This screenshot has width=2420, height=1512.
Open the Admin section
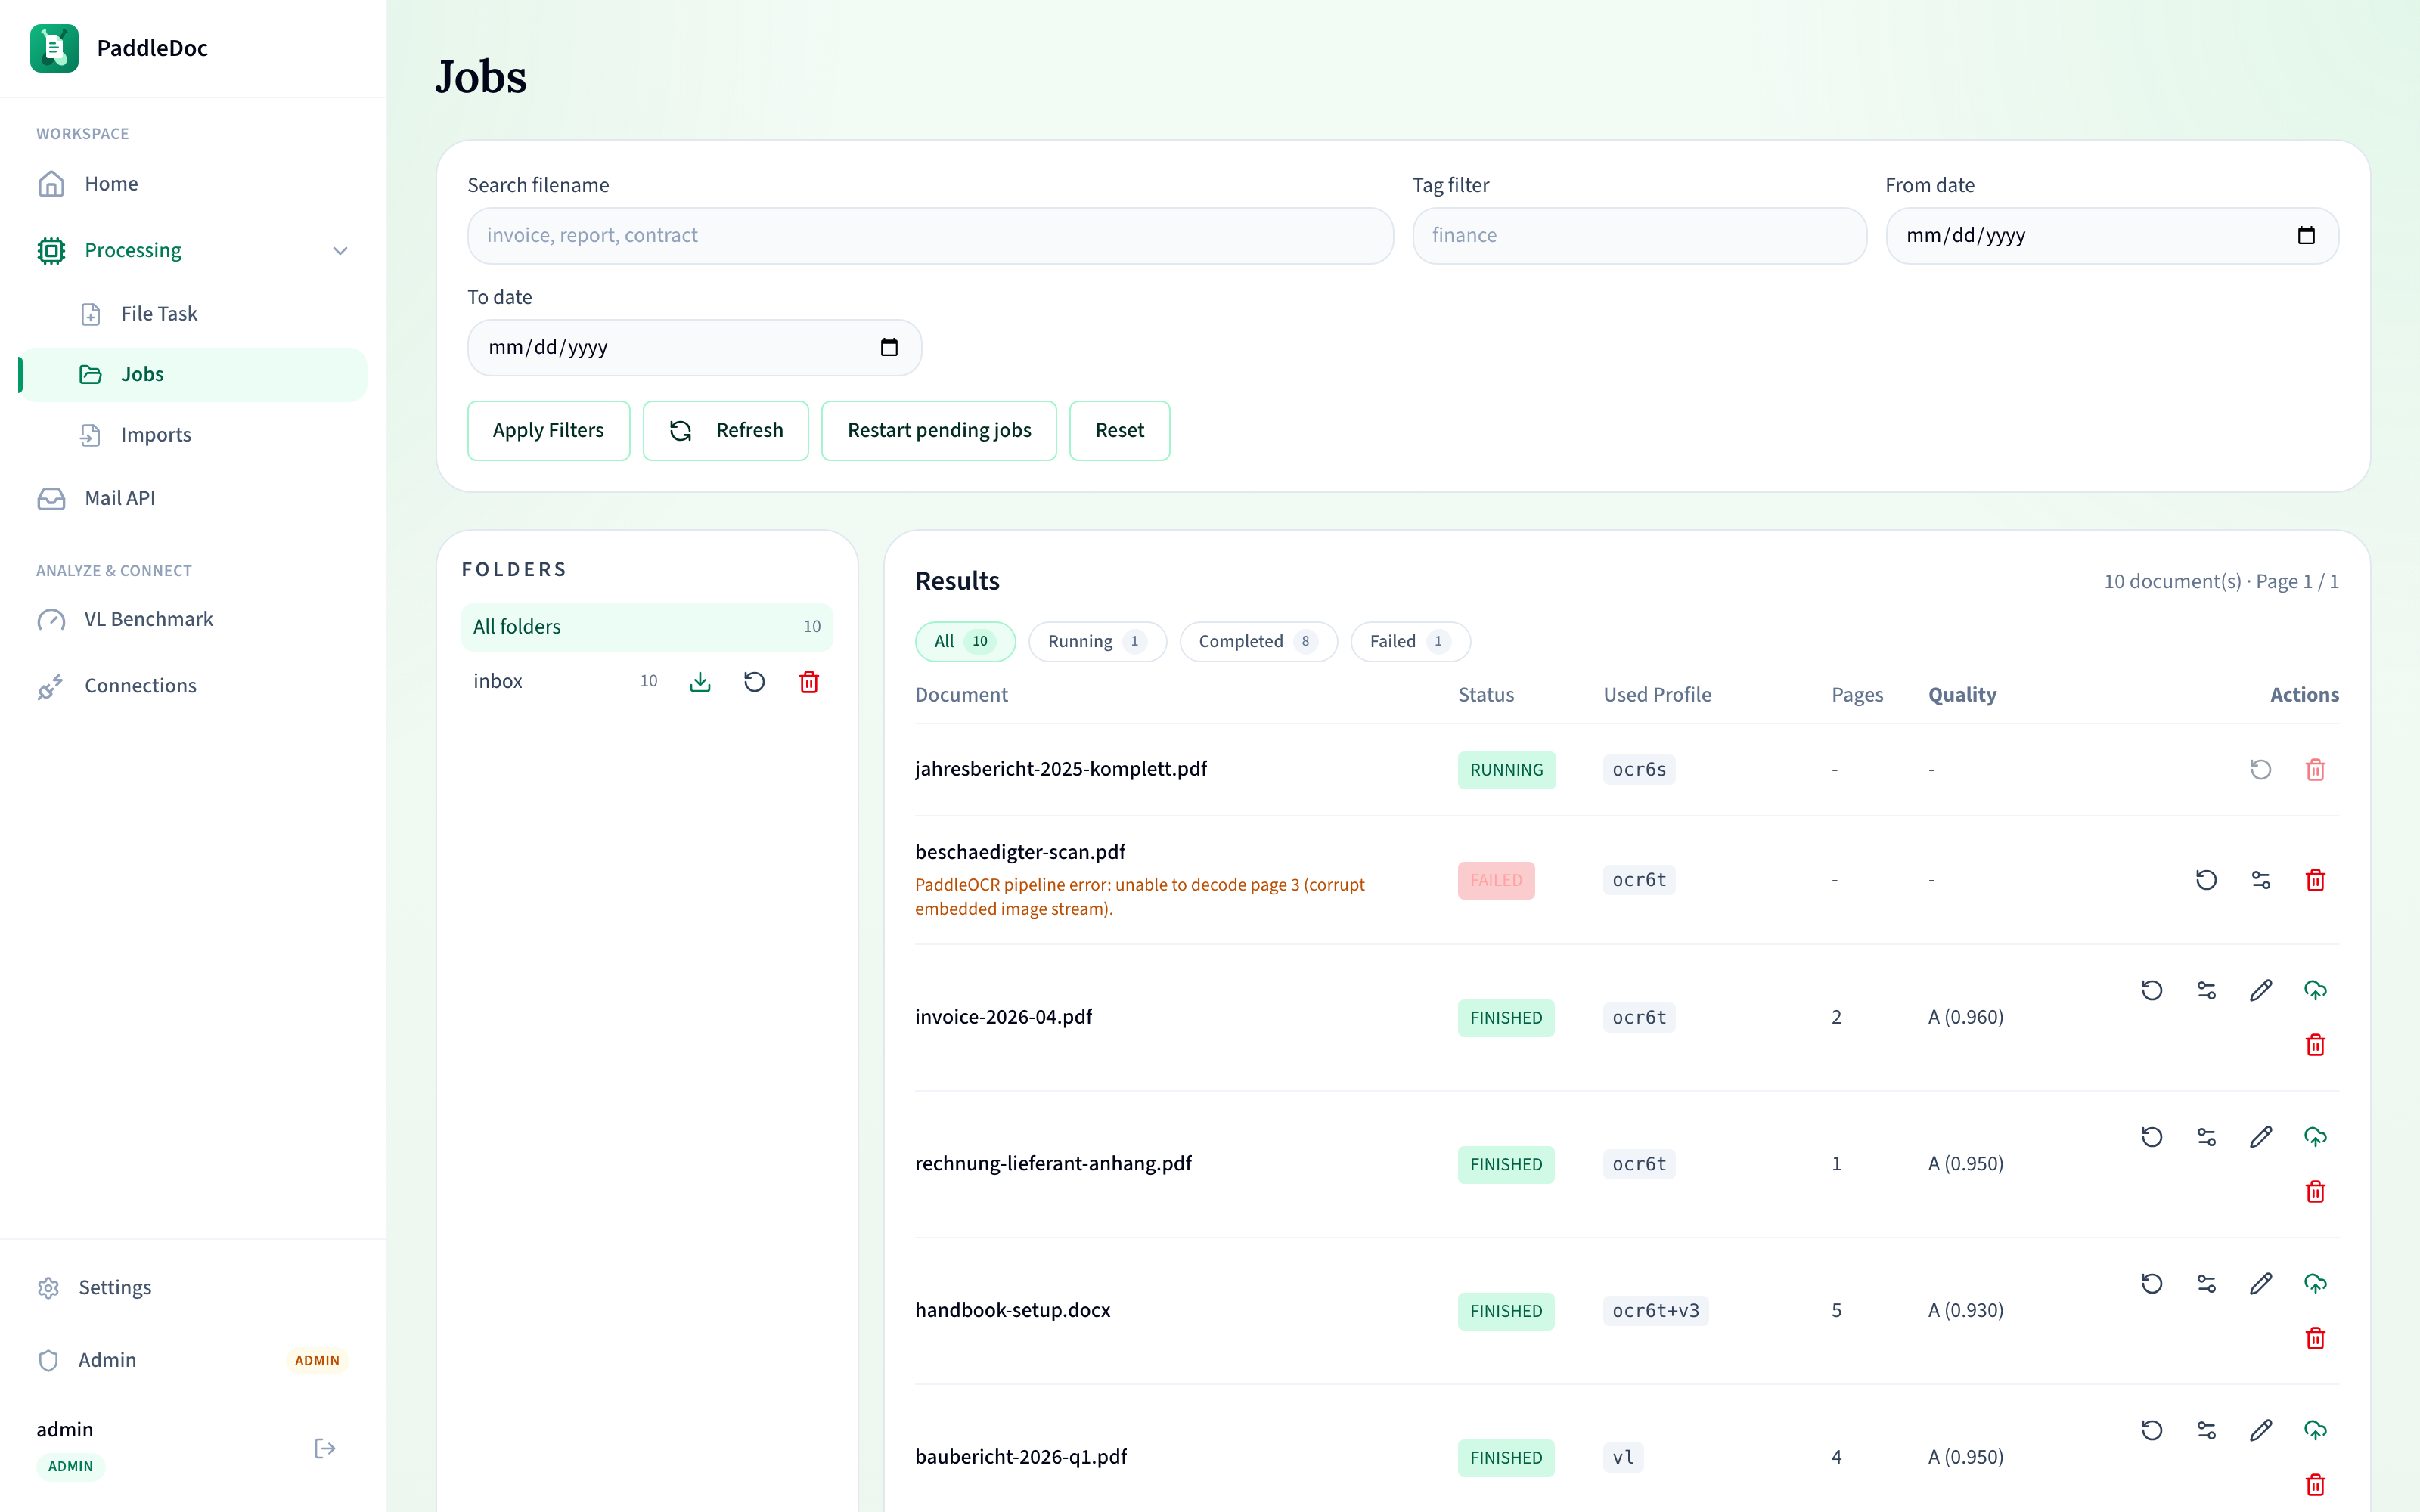pyautogui.click(x=193, y=1360)
